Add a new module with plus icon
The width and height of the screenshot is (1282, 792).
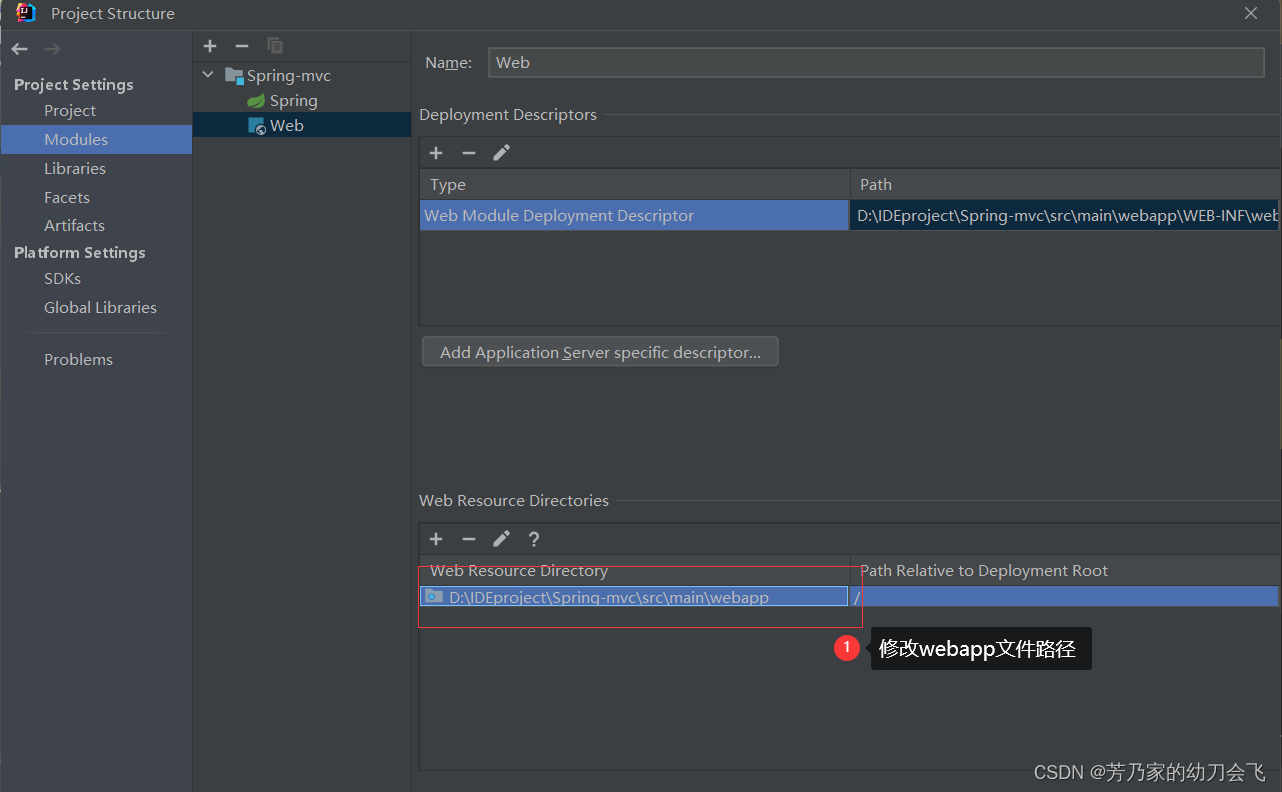(210, 46)
